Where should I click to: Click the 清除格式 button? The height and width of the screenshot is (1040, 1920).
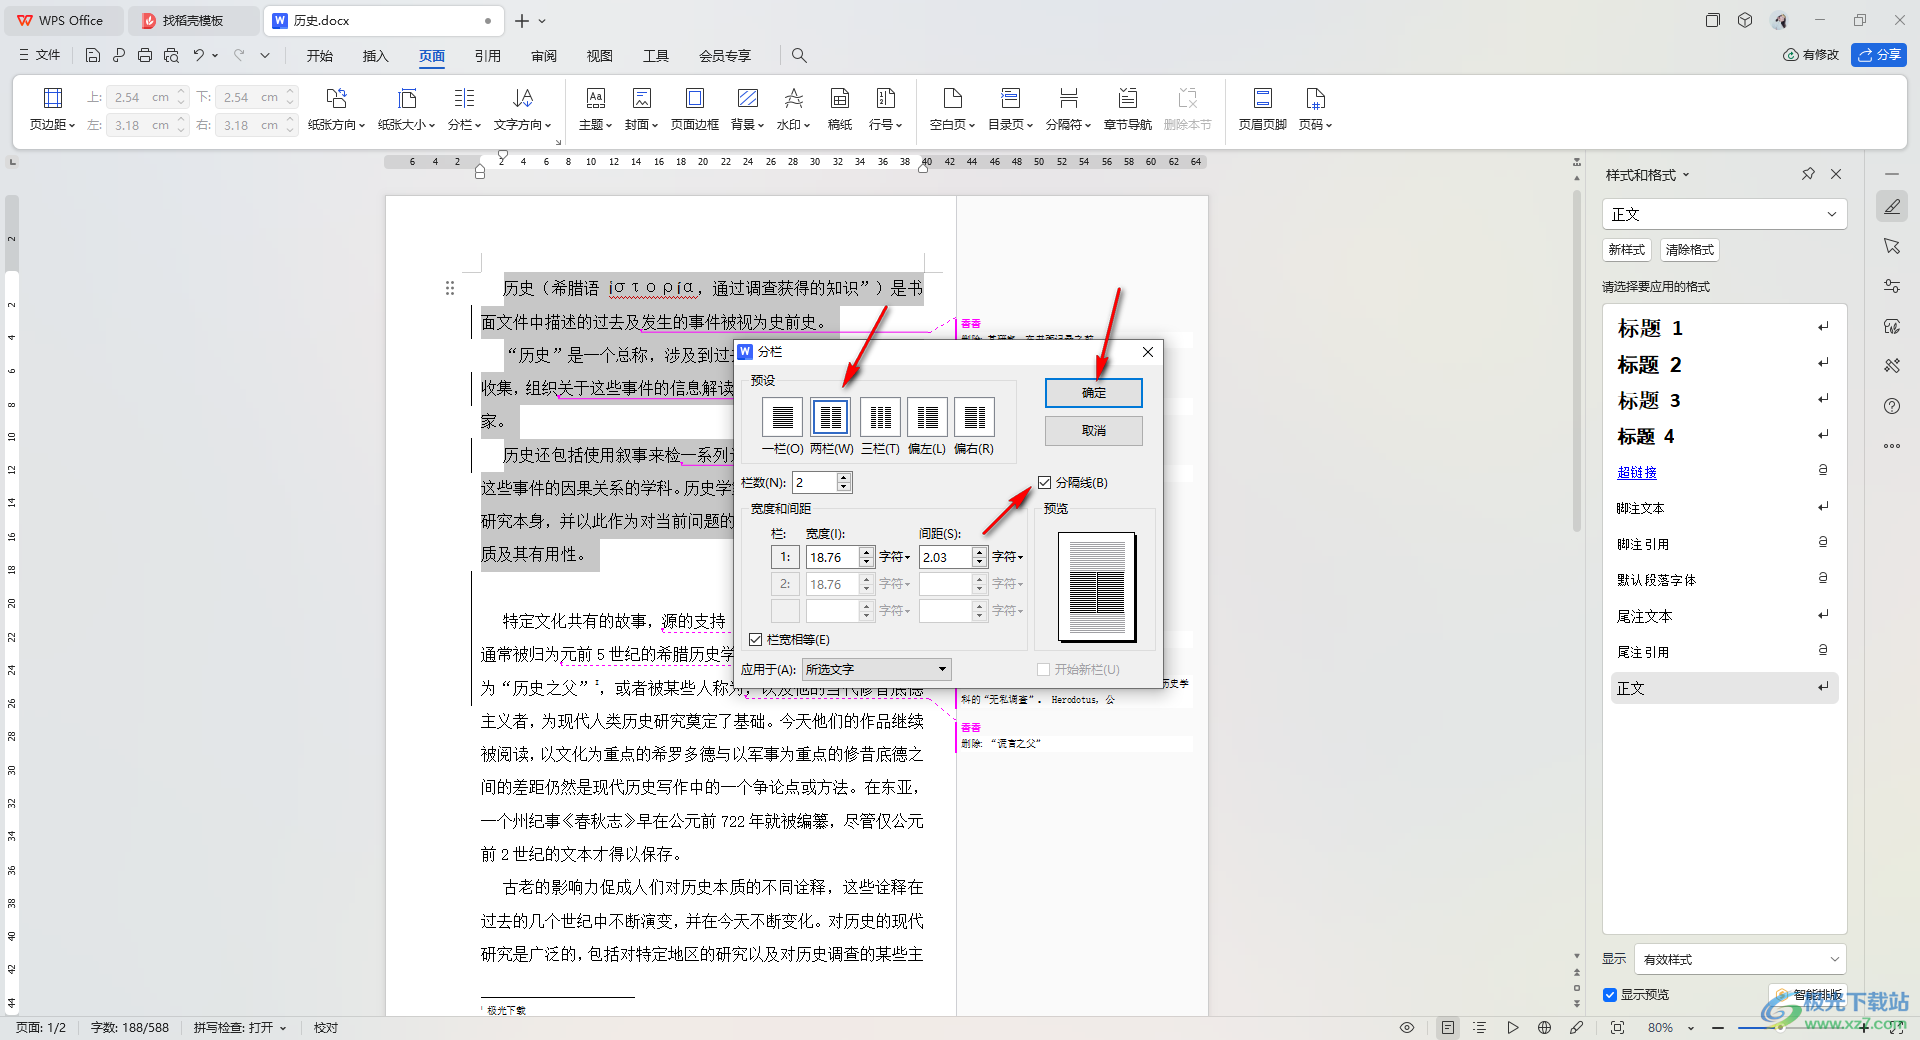[x=1690, y=250]
